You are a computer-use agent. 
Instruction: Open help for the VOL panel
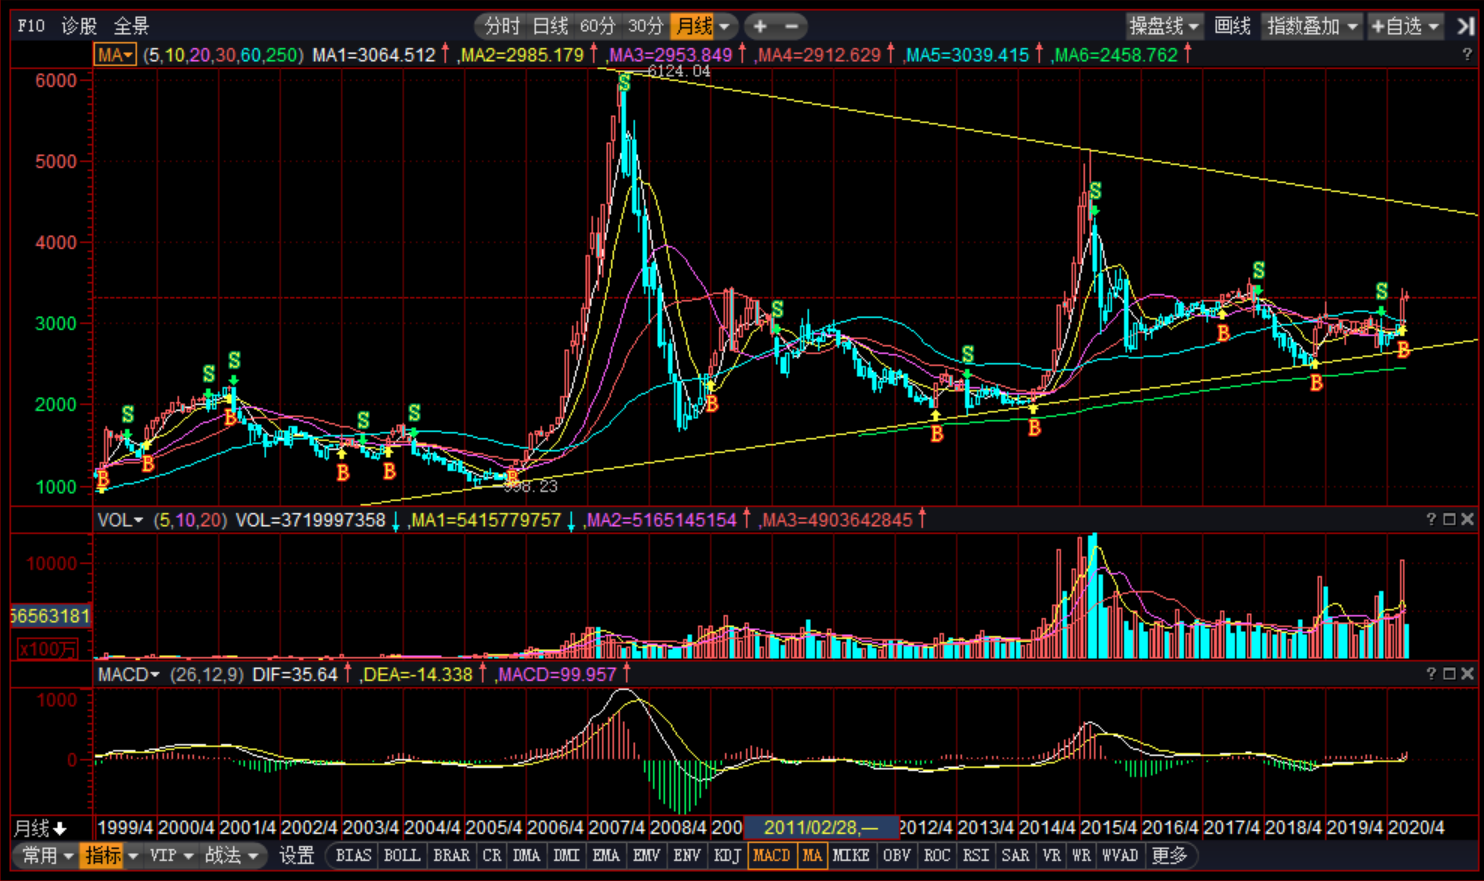point(1431,519)
